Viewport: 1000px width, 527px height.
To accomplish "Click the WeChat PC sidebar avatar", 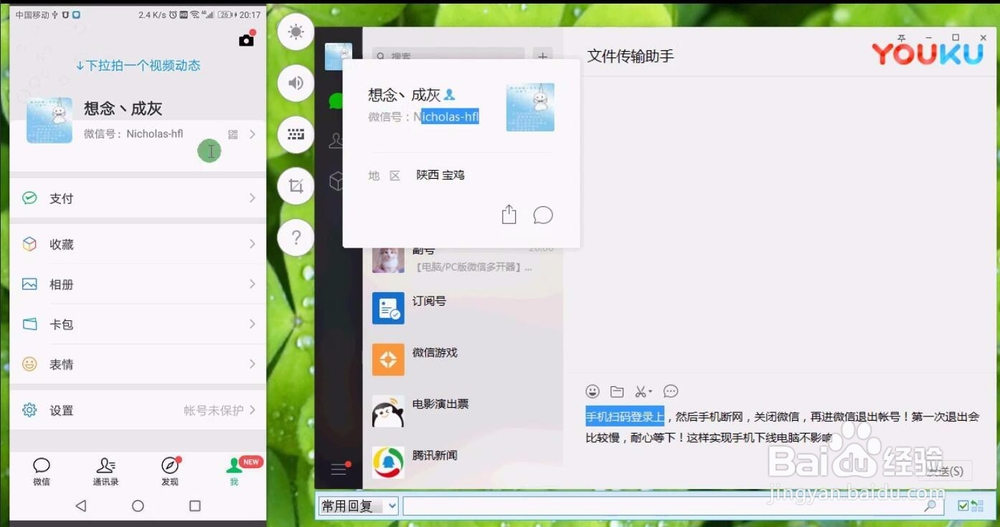I will coord(338,56).
